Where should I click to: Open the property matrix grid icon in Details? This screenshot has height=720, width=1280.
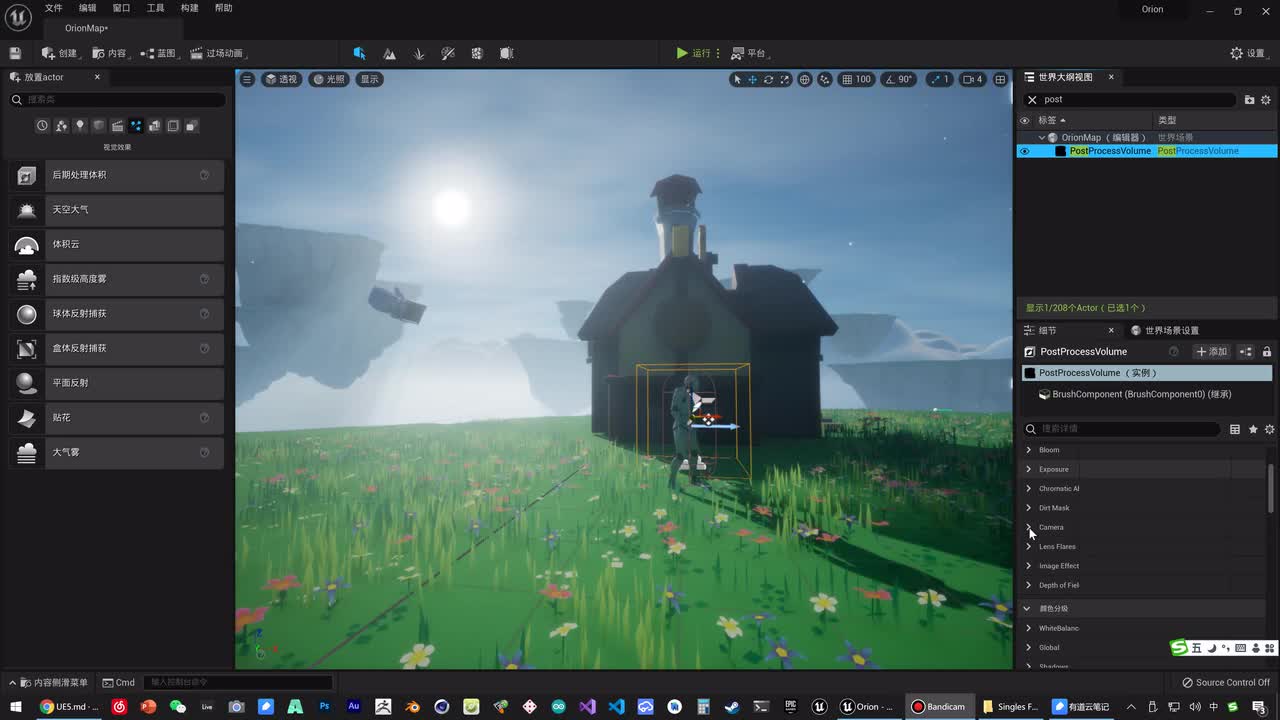1235,429
